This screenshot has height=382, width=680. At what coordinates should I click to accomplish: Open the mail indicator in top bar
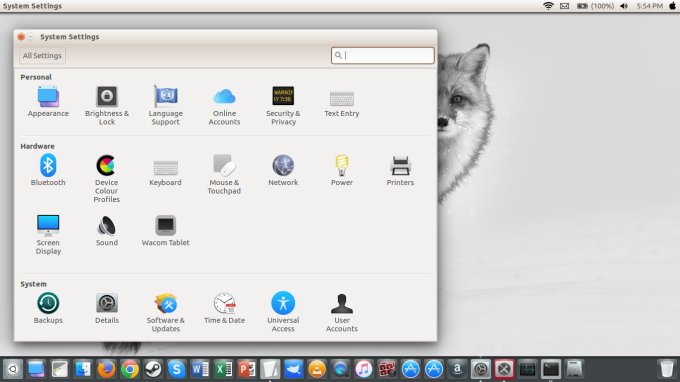click(x=564, y=6)
